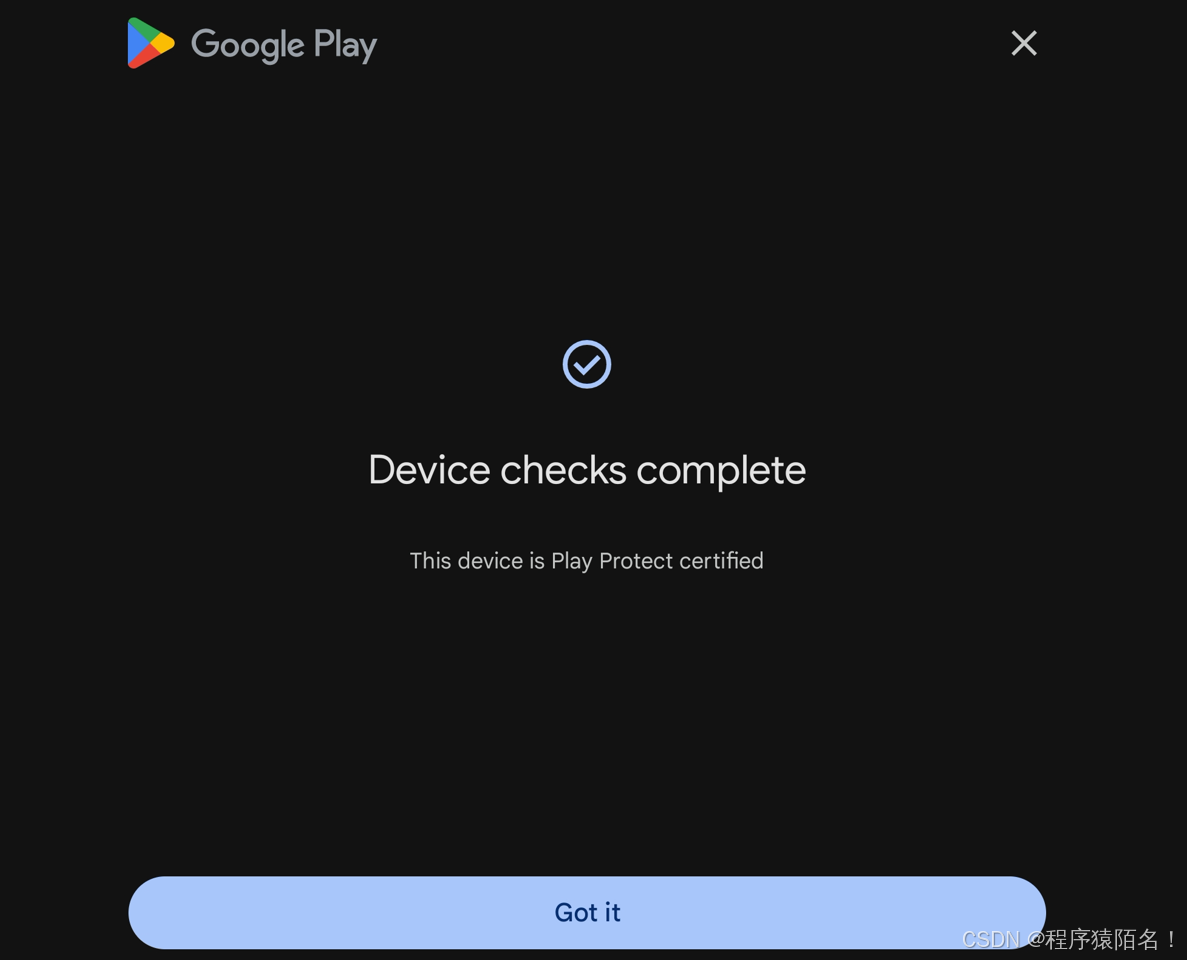Screen dimensions: 1187x960
Task: Click the Play Protect certified message
Action: coord(587,561)
